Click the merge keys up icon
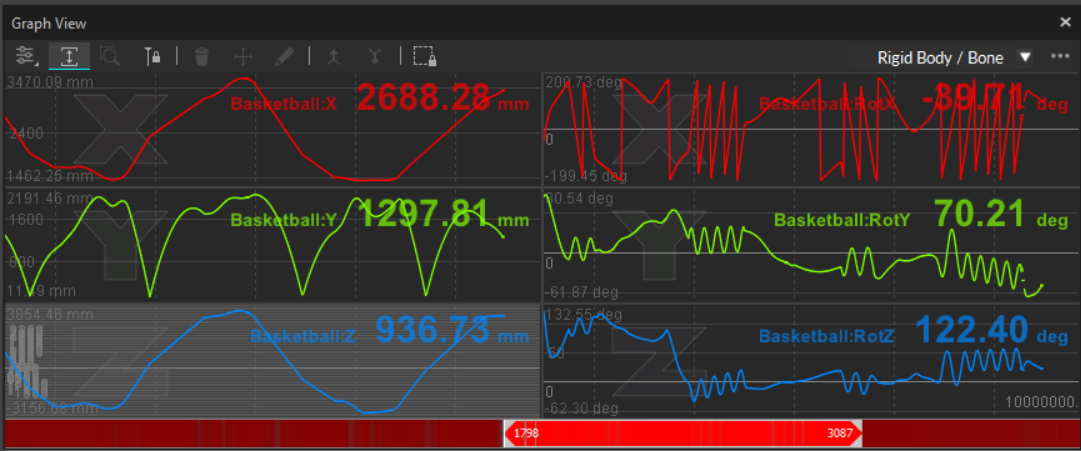The image size is (1081, 451). [x=333, y=56]
